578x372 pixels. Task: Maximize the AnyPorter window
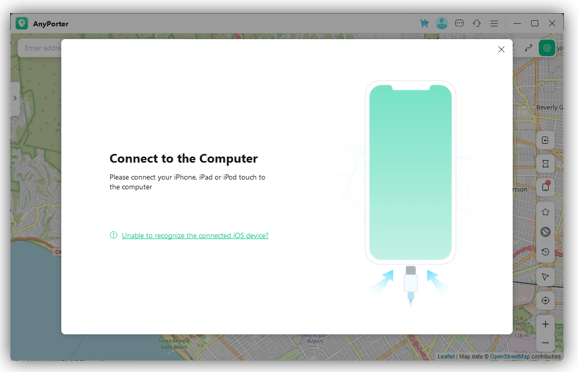click(x=535, y=24)
